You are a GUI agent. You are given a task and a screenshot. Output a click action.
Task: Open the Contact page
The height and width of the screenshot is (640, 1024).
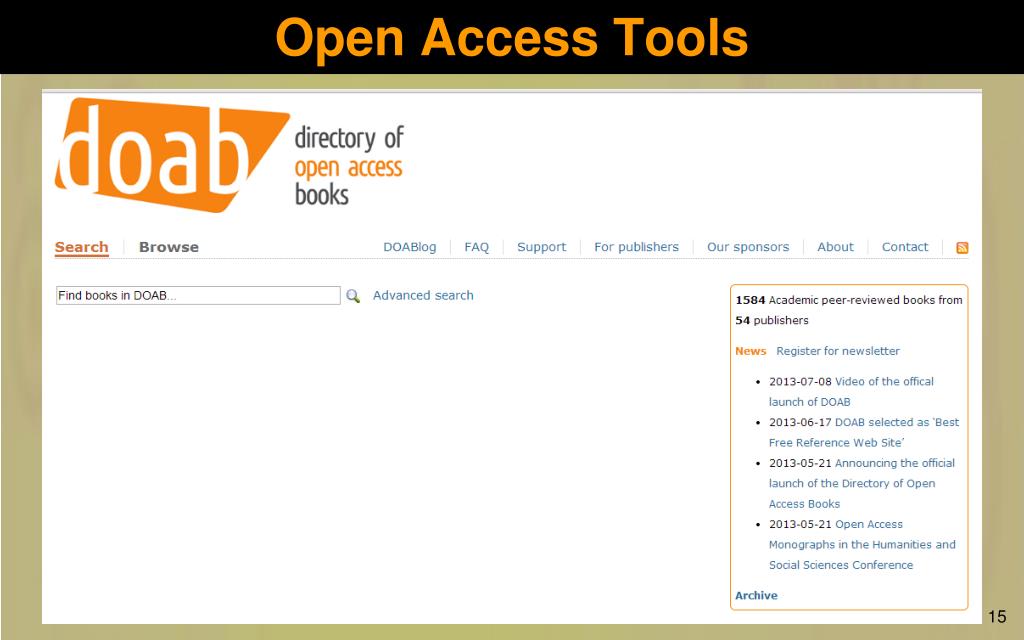(x=904, y=247)
